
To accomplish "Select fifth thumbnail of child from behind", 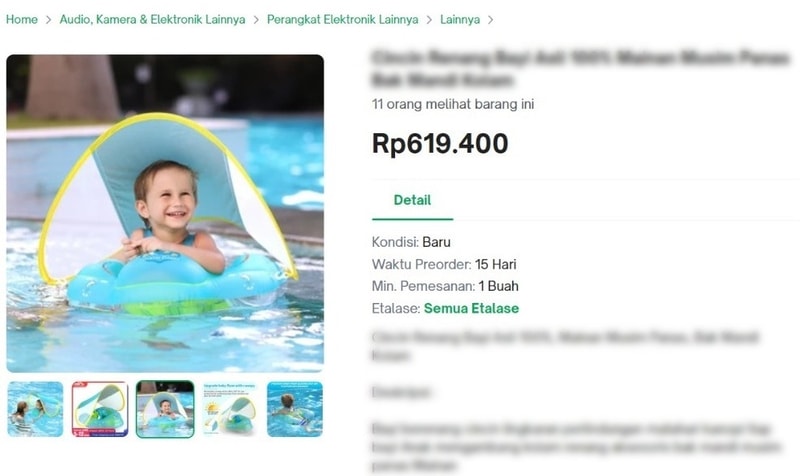I will 295,409.
